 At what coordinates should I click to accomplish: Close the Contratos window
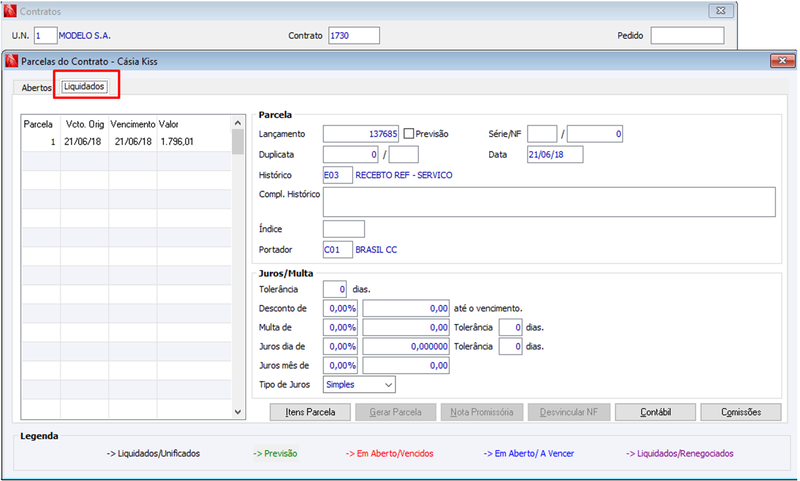tap(721, 11)
